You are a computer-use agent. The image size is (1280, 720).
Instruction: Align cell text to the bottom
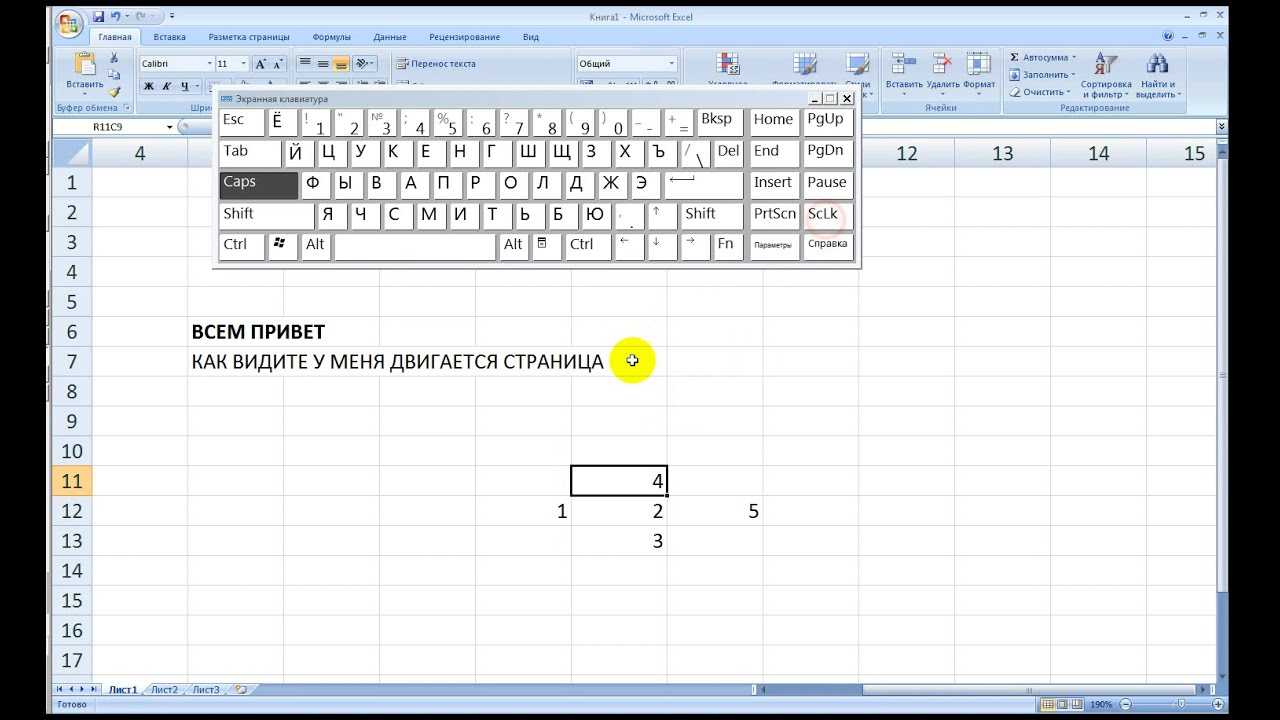coord(341,63)
